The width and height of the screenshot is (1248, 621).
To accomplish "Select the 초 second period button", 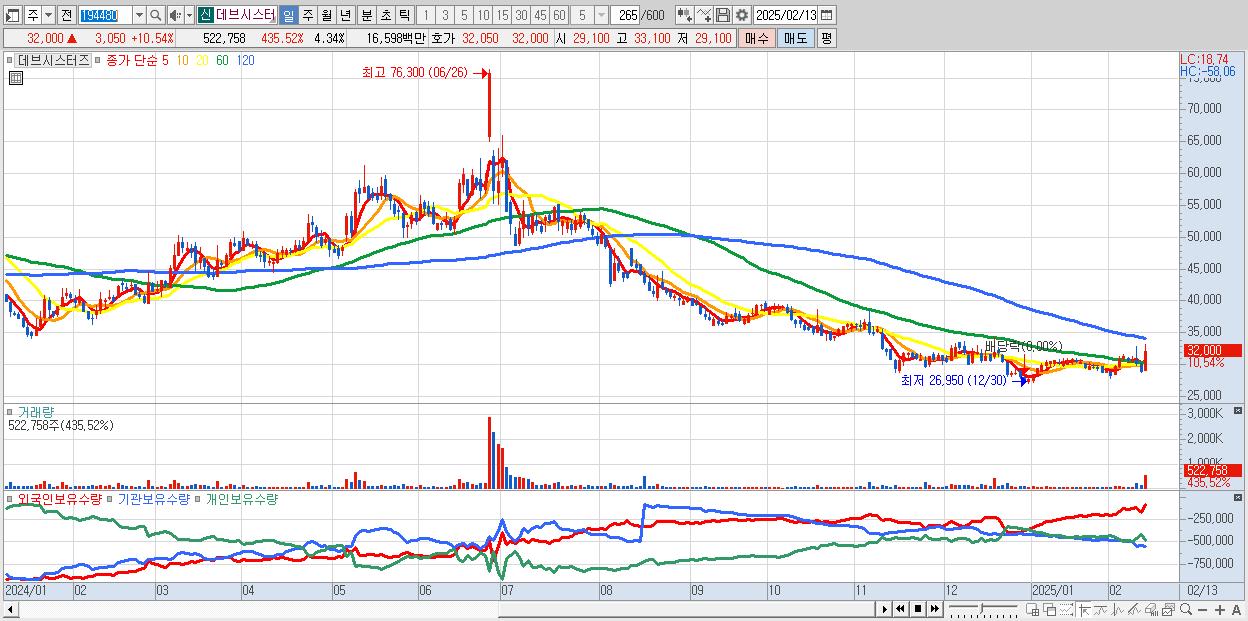I will [x=385, y=15].
